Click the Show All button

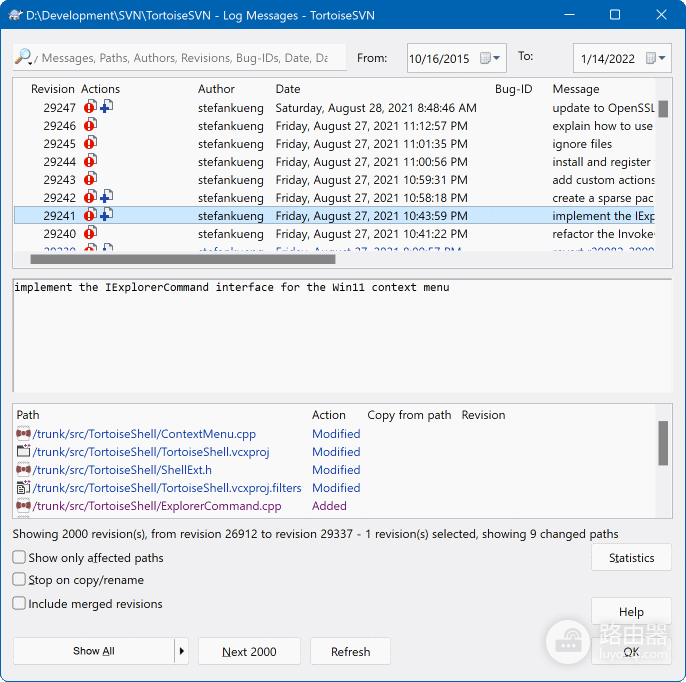click(94, 651)
